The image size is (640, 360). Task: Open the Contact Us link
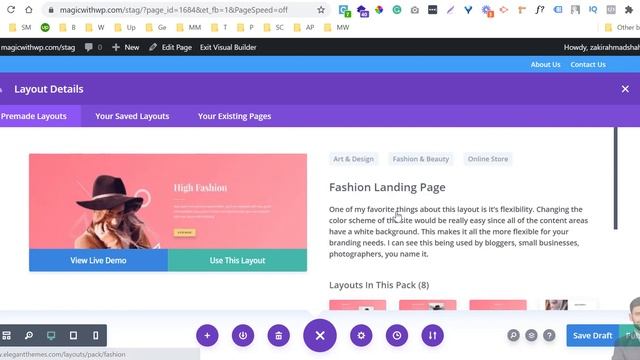click(588, 64)
